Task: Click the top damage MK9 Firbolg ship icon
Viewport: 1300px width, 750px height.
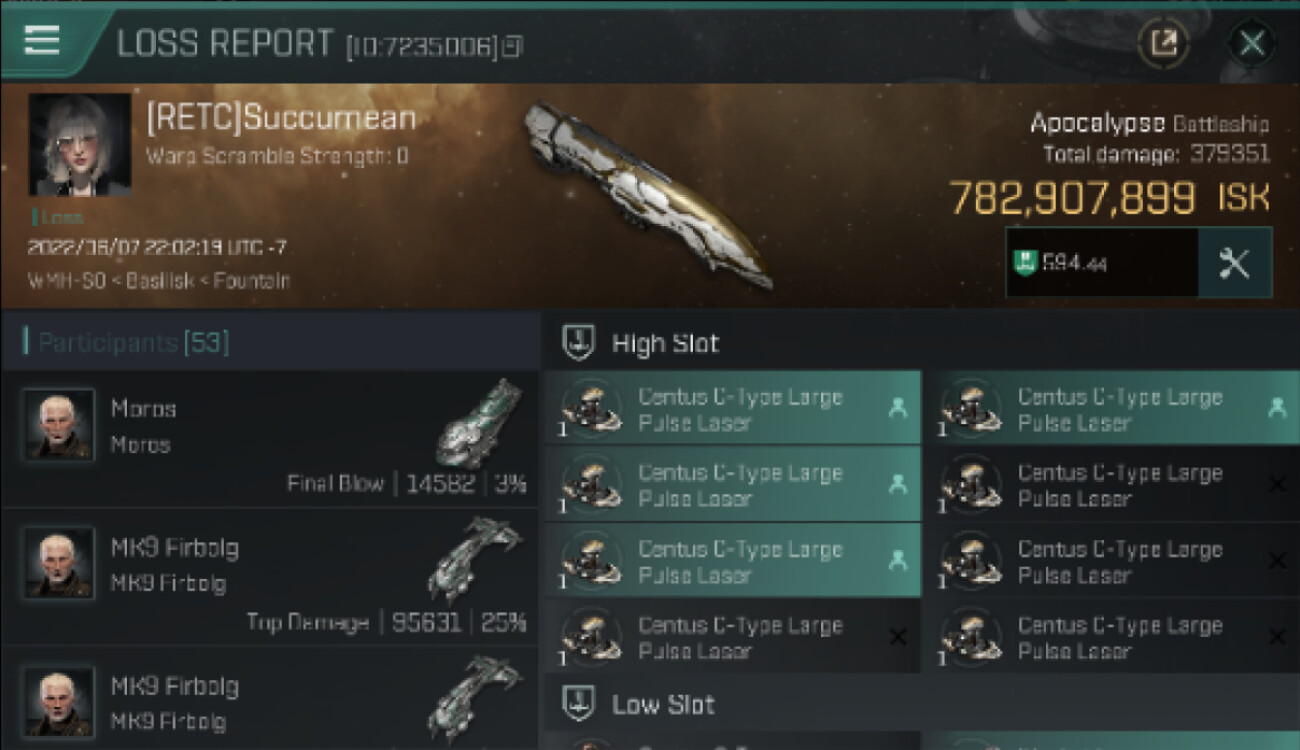Action: (476, 560)
